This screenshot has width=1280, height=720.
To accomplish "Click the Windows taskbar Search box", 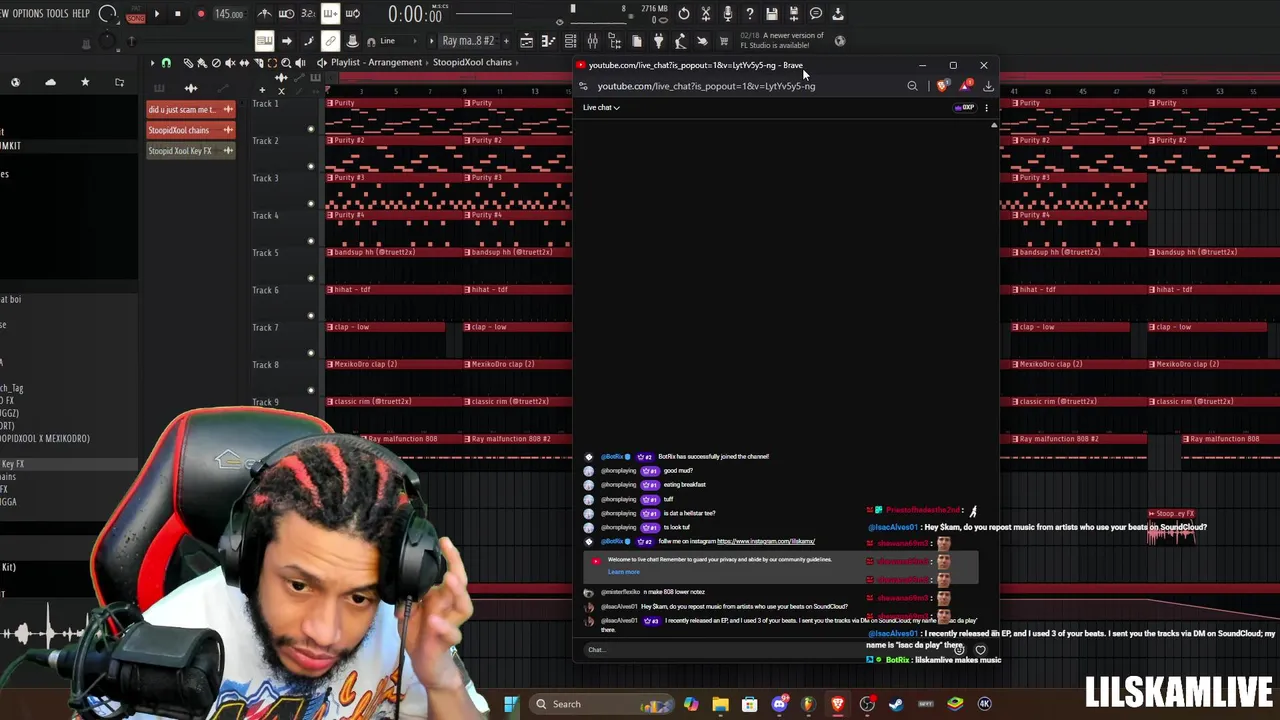I will pyautogui.click(x=599, y=704).
